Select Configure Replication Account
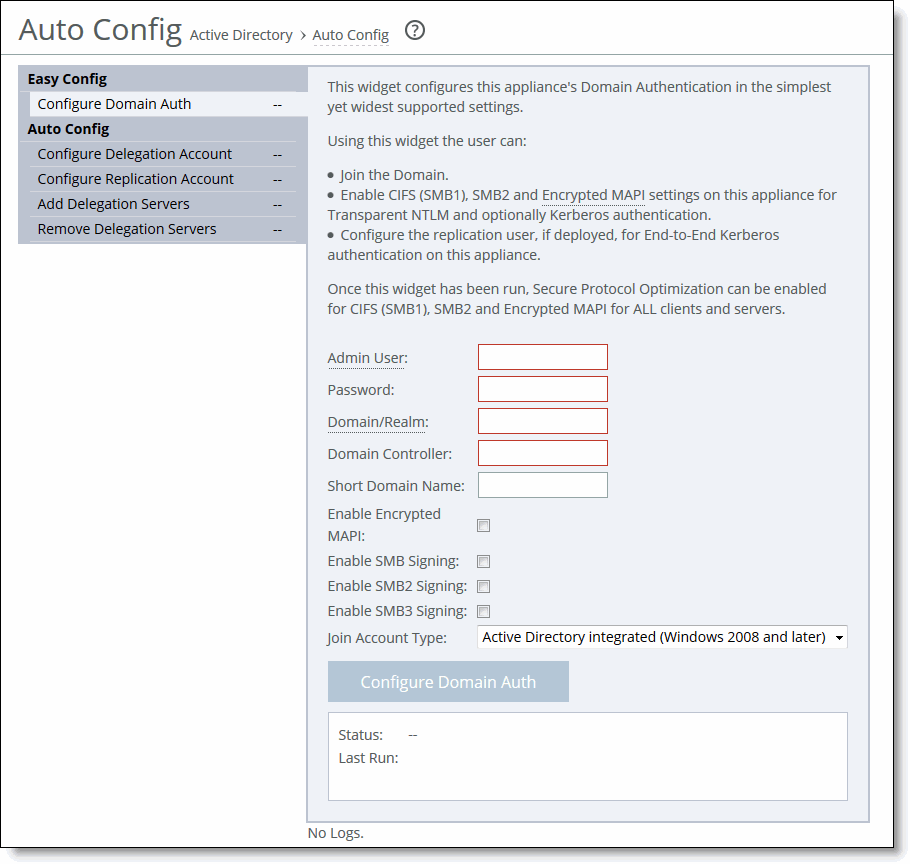This screenshot has width=910, height=864. (x=134, y=178)
